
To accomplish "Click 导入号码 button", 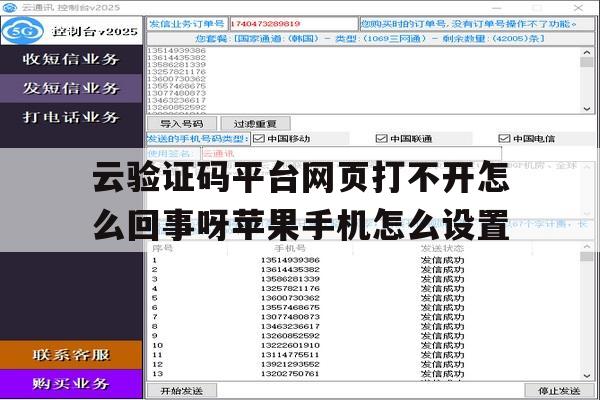I will click(x=182, y=124).
